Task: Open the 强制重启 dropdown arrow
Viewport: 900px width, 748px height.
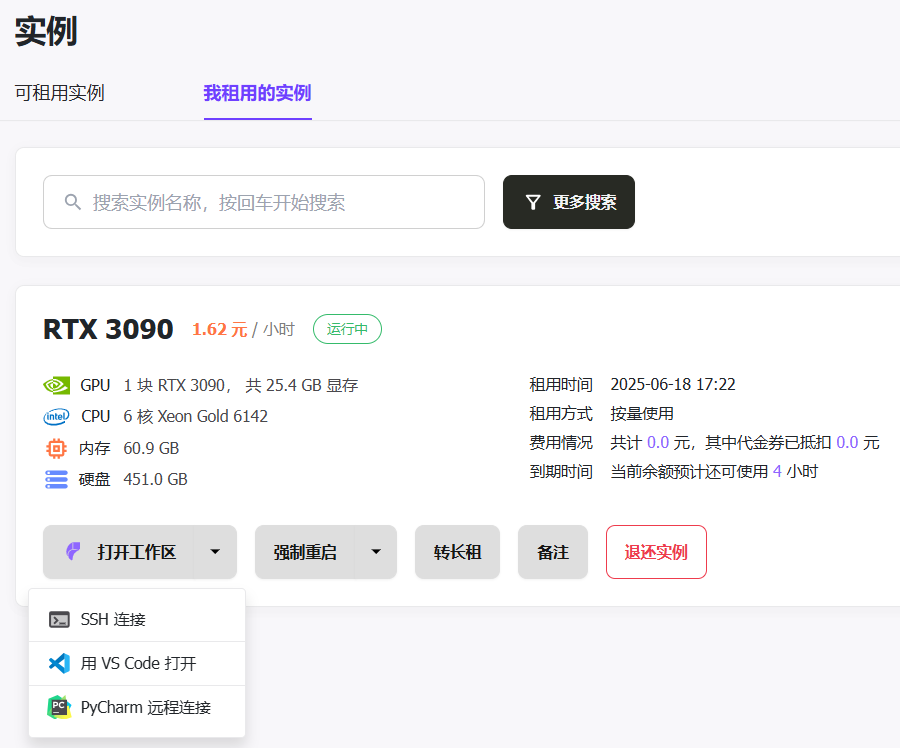Action: click(376, 551)
